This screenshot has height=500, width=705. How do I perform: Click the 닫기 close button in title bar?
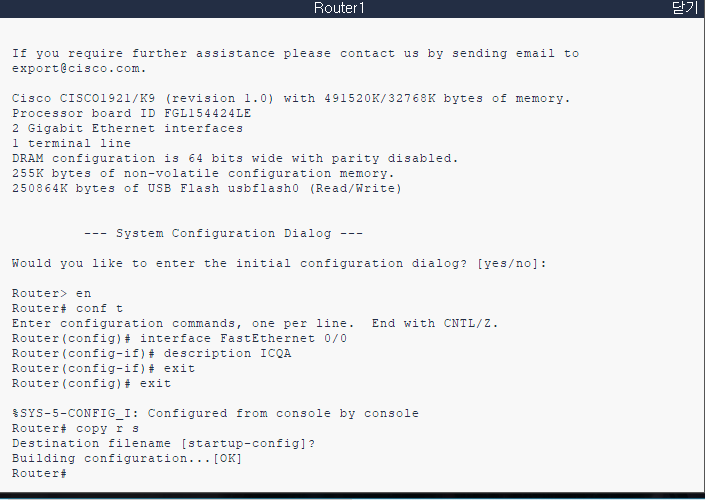click(x=685, y=8)
